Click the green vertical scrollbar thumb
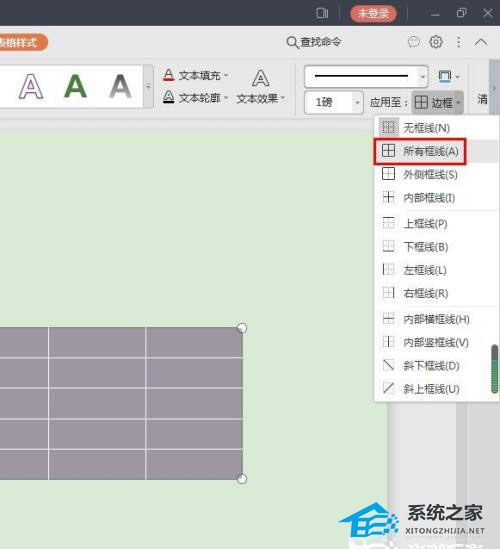The image size is (500, 549). coord(494,369)
